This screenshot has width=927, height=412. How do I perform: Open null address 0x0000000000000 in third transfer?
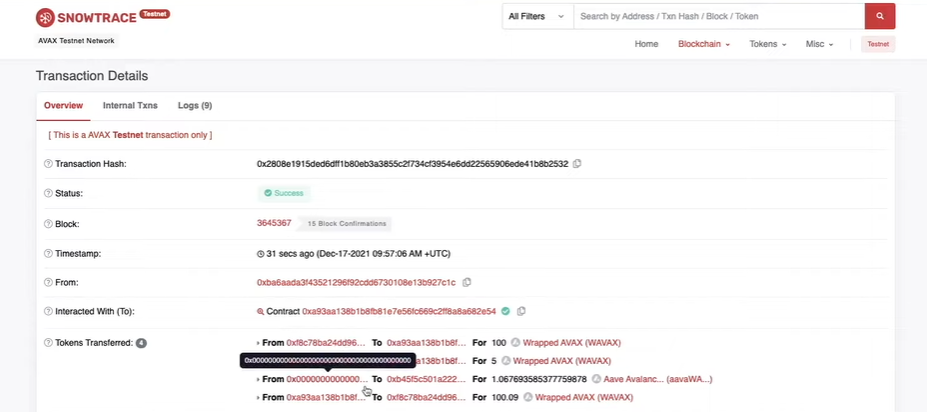tap(327, 379)
